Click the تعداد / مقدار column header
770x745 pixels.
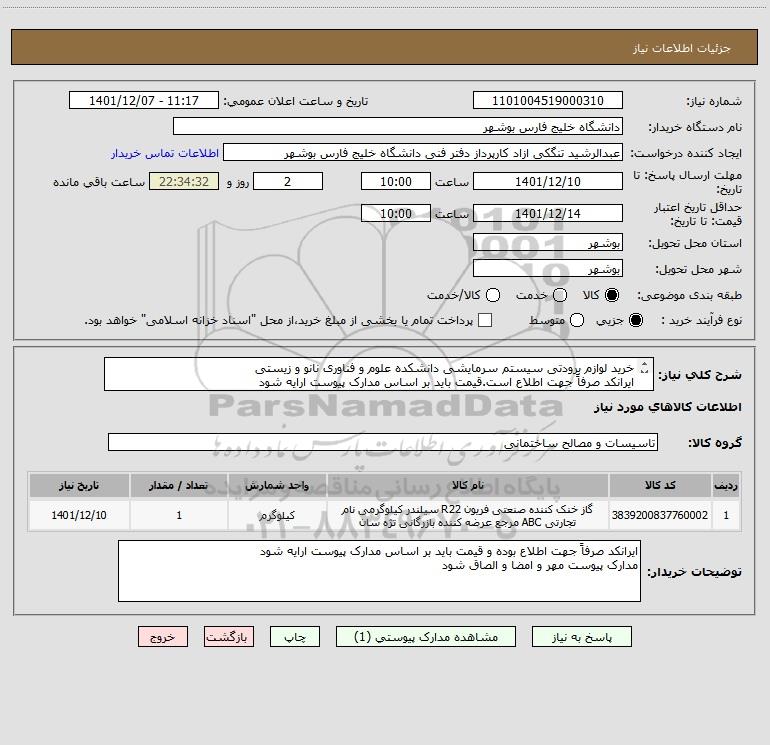179,485
